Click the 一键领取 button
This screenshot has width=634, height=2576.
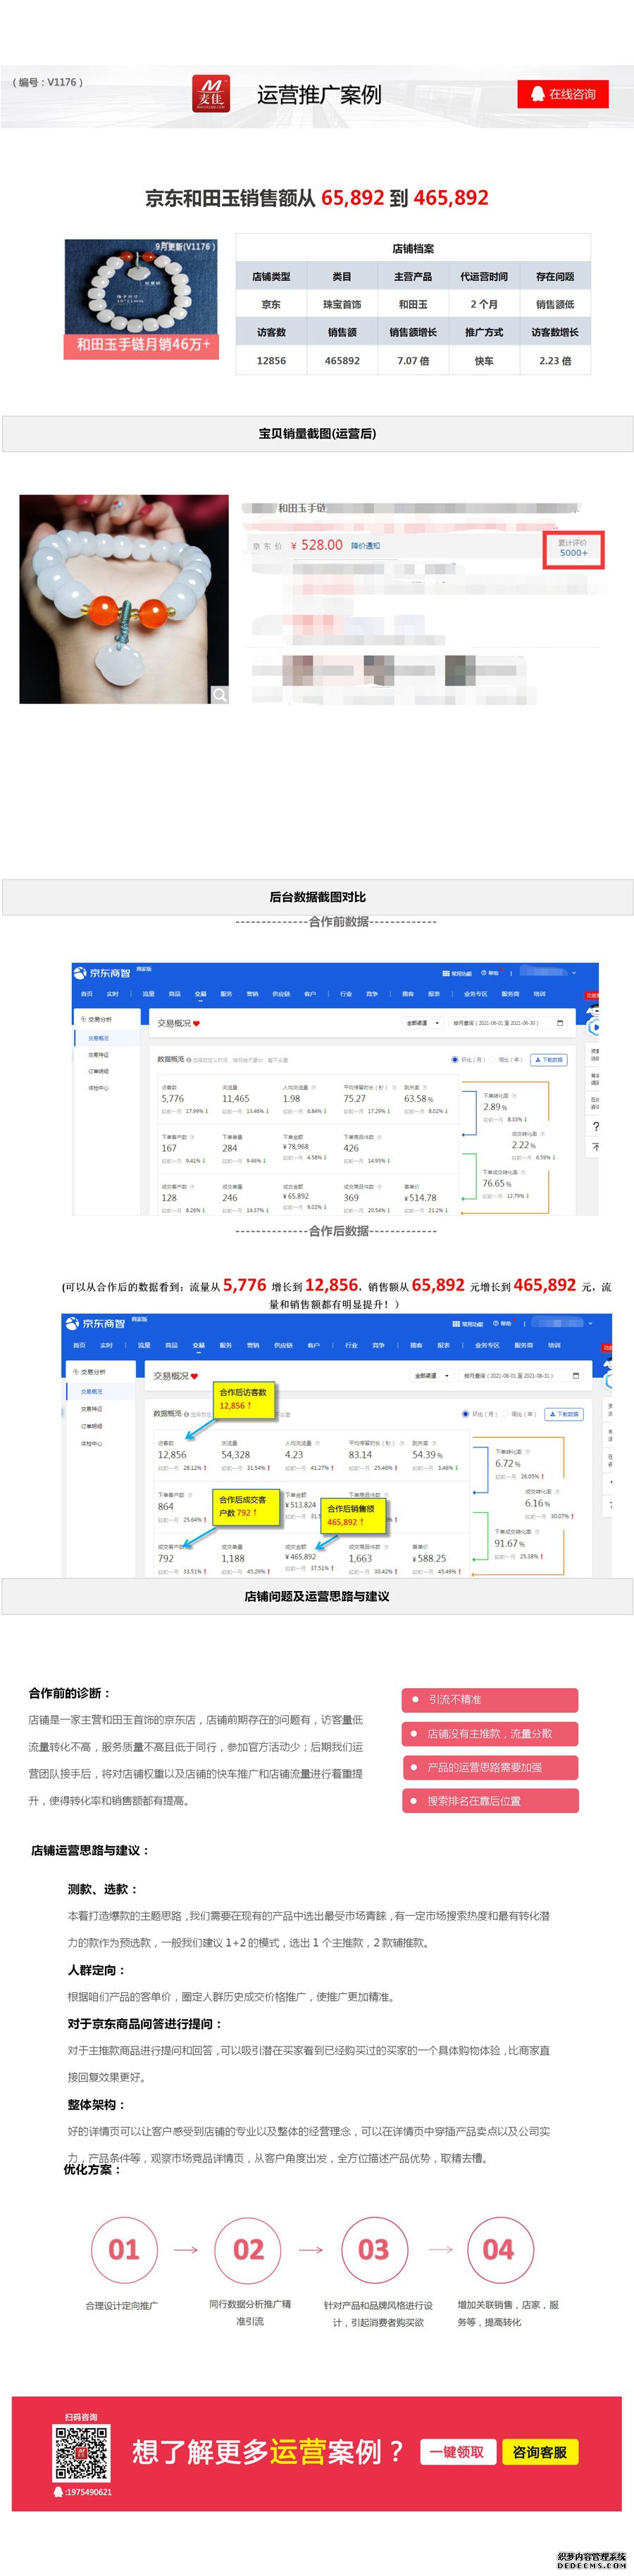457,2452
